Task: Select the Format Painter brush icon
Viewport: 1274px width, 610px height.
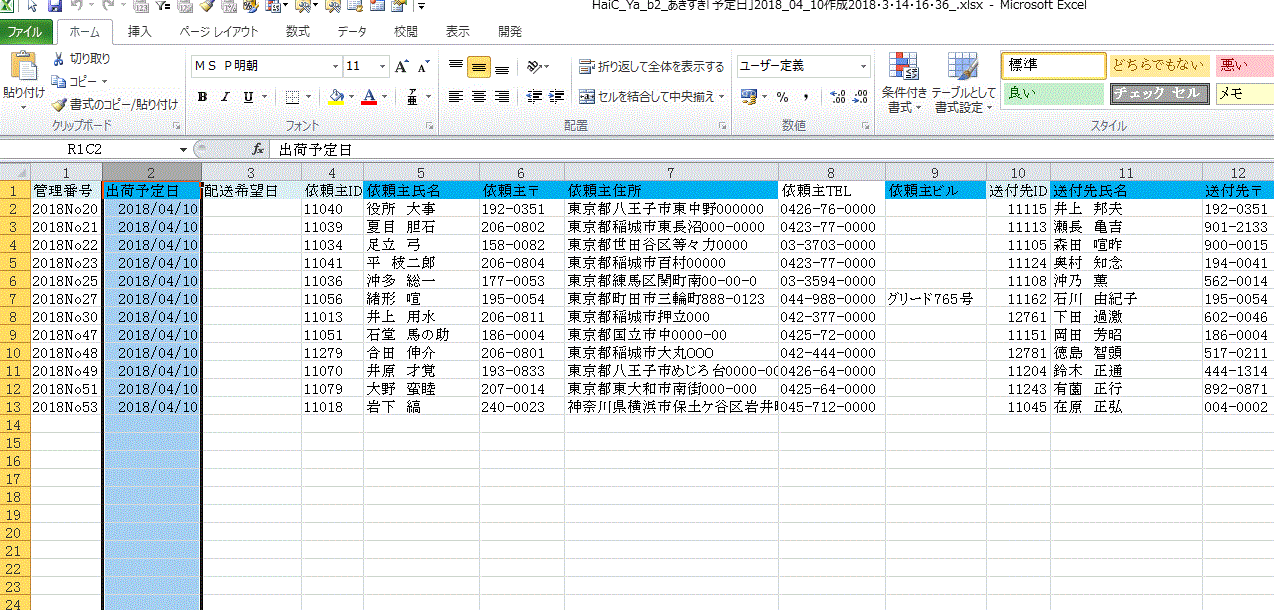Action: click(x=59, y=104)
